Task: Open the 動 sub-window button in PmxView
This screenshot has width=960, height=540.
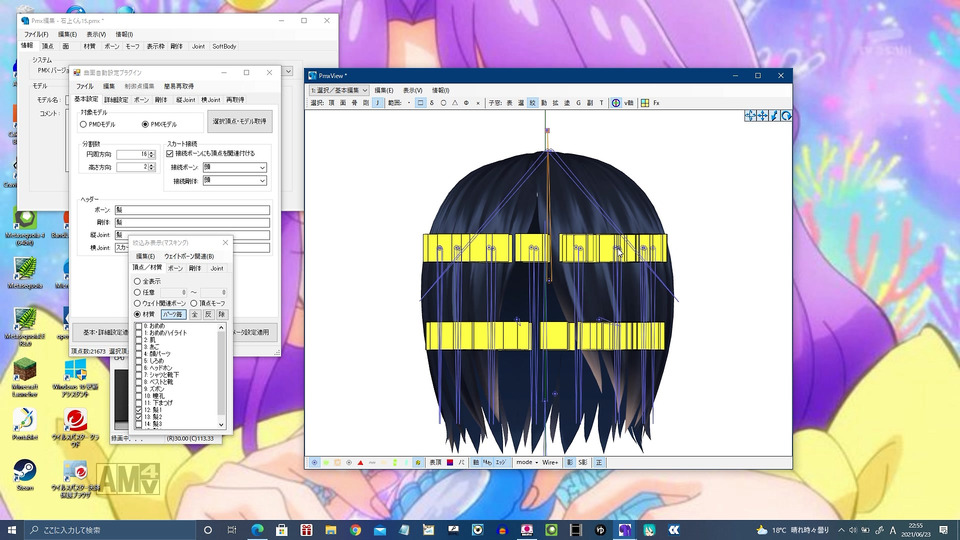Action: (544, 103)
